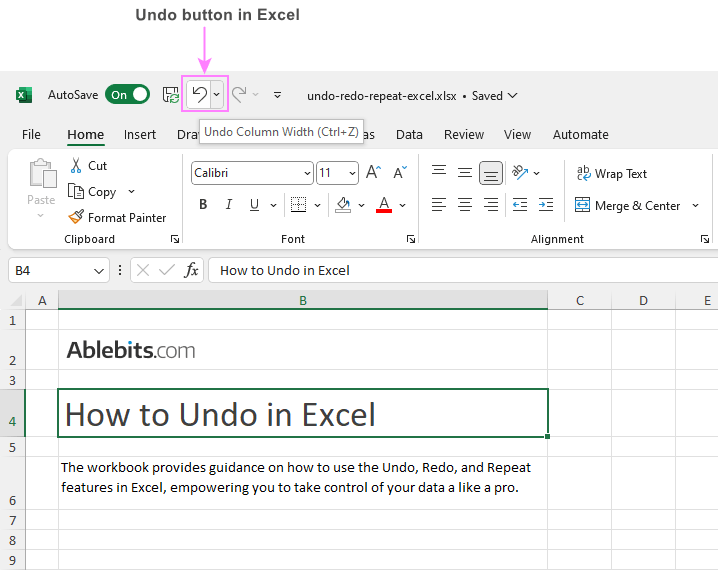Apply the red Font Color

tap(384, 205)
